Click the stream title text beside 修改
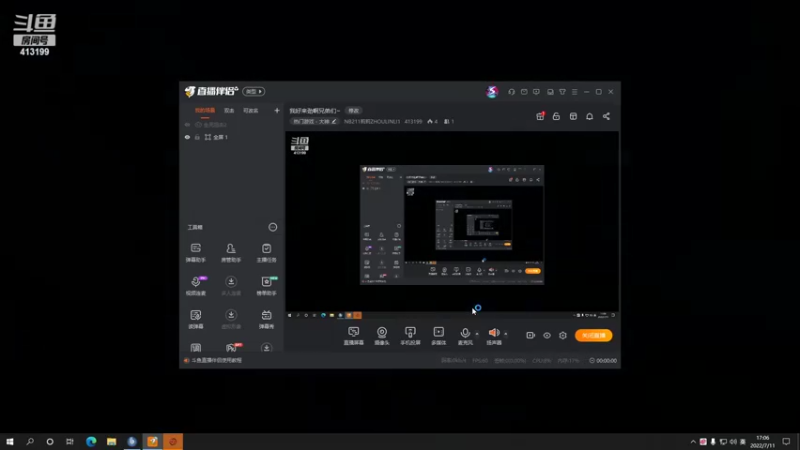 (x=314, y=110)
